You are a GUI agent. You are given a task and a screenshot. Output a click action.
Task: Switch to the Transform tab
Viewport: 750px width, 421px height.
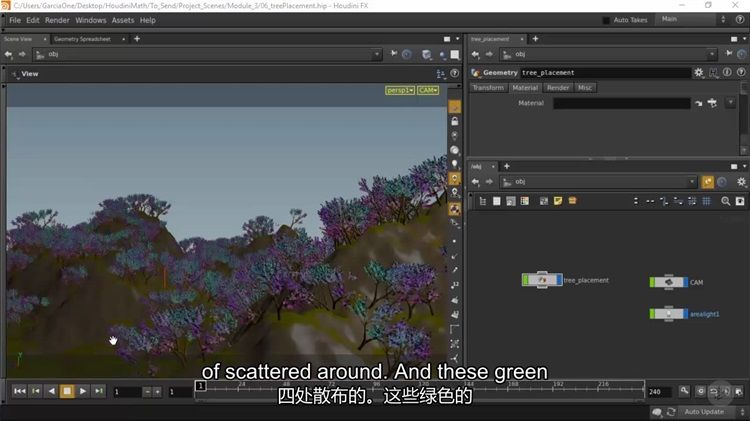[x=488, y=88]
